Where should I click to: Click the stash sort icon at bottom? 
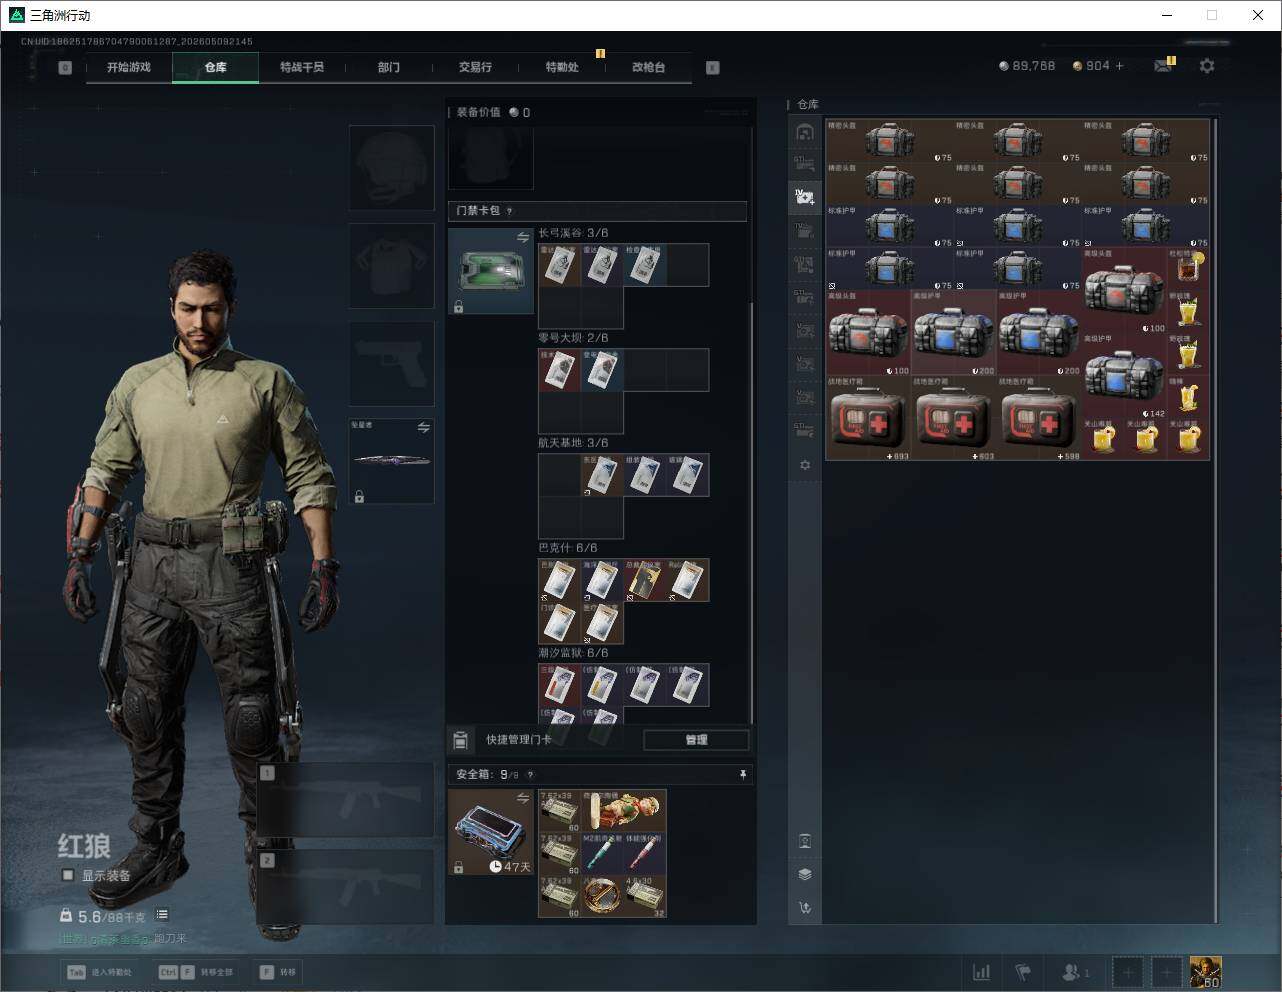[804, 908]
